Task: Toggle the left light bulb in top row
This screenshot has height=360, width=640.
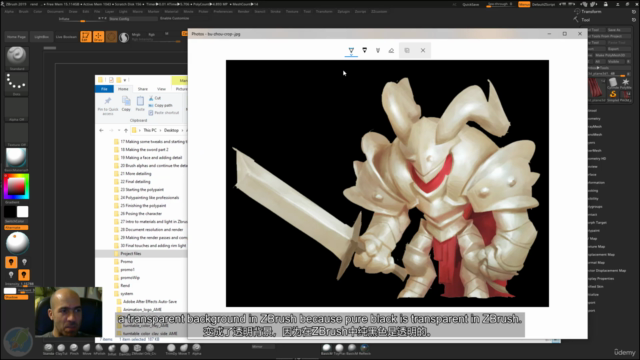Action: click(11, 262)
